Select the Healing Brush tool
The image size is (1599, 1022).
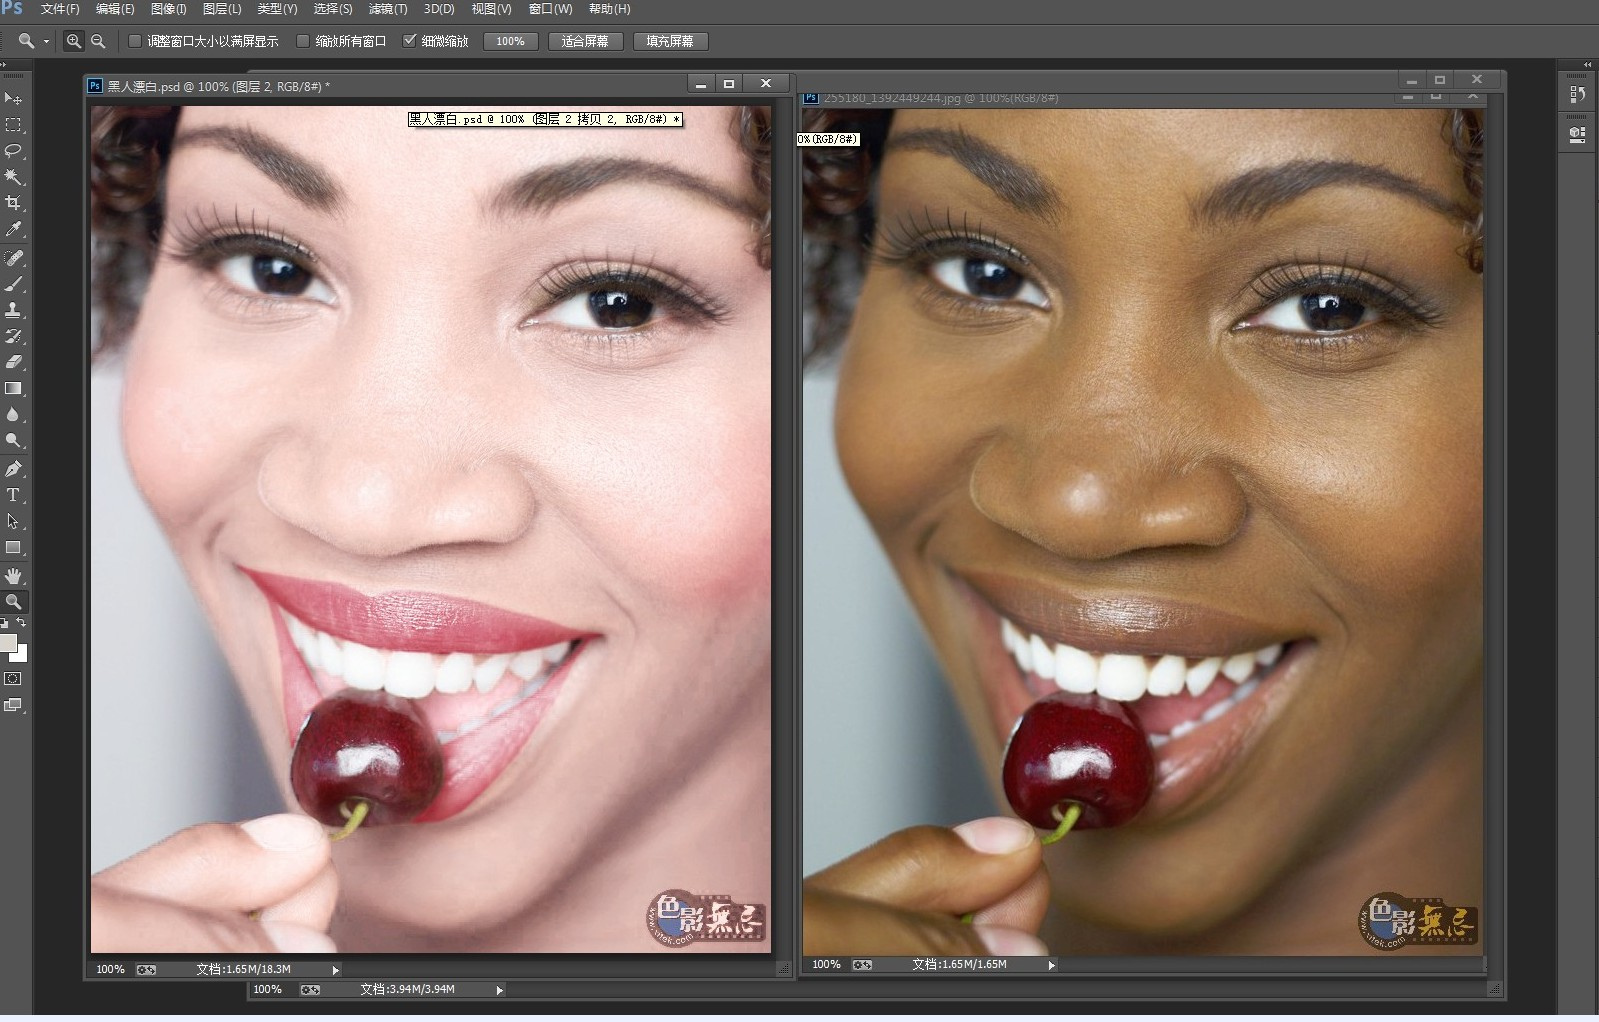(13, 258)
